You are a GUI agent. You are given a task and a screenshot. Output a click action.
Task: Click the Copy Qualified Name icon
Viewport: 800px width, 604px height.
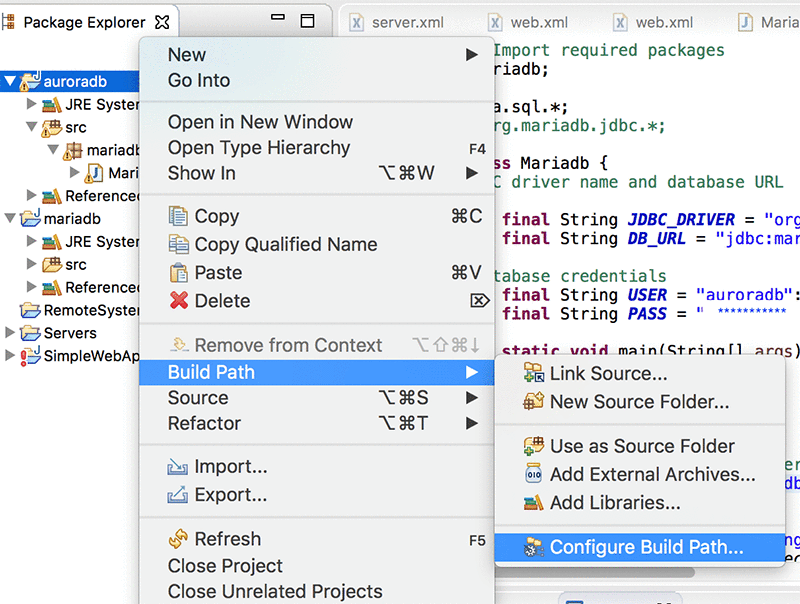pos(178,244)
